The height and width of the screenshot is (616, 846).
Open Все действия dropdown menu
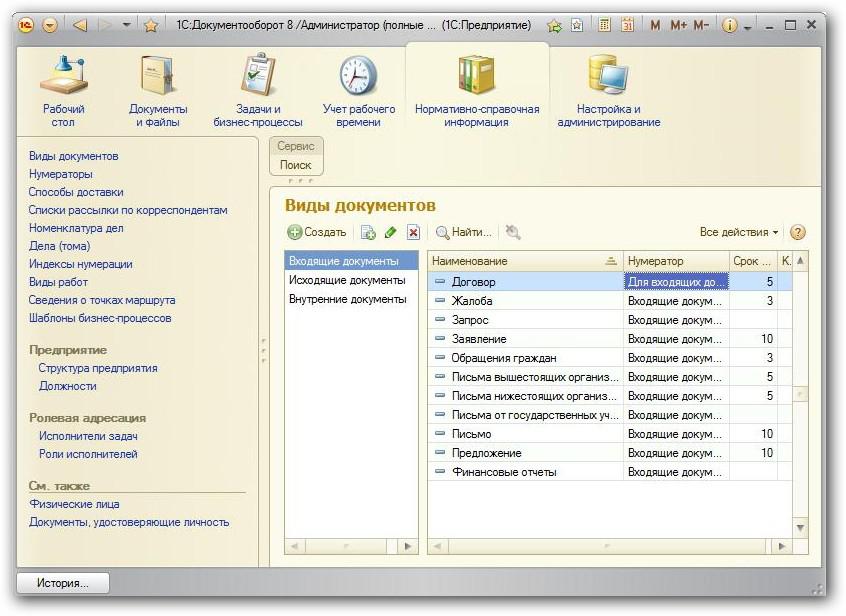pyautogui.click(x=739, y=232)
